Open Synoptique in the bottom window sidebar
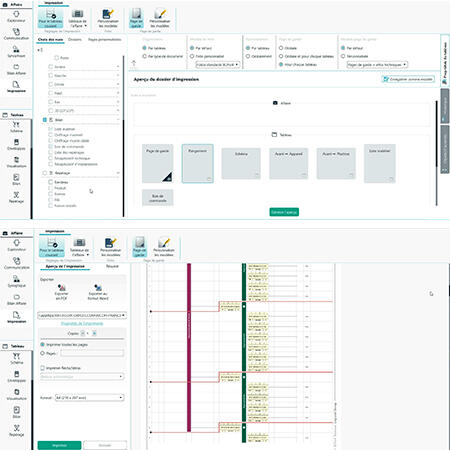 pyautogui.click(x=16, y=281)
